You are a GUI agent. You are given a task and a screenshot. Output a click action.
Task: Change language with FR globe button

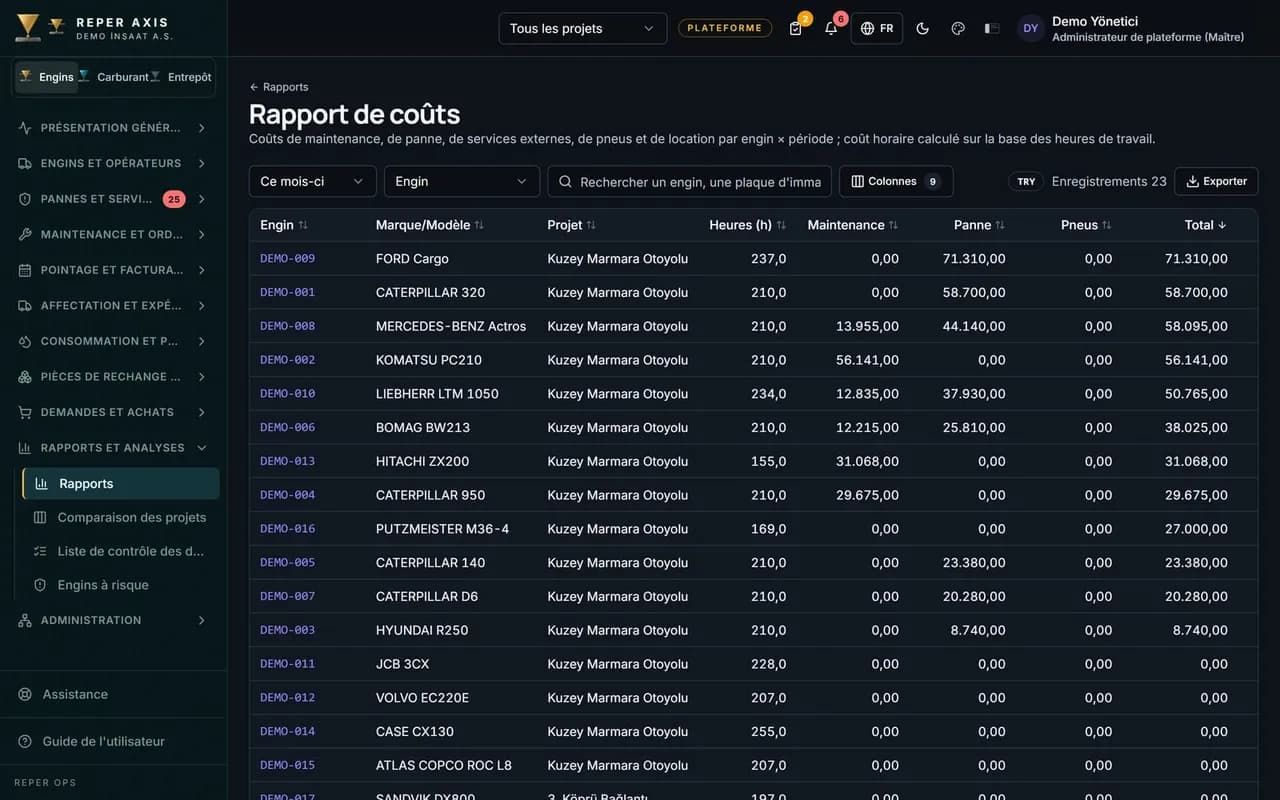tap(877, 28)
